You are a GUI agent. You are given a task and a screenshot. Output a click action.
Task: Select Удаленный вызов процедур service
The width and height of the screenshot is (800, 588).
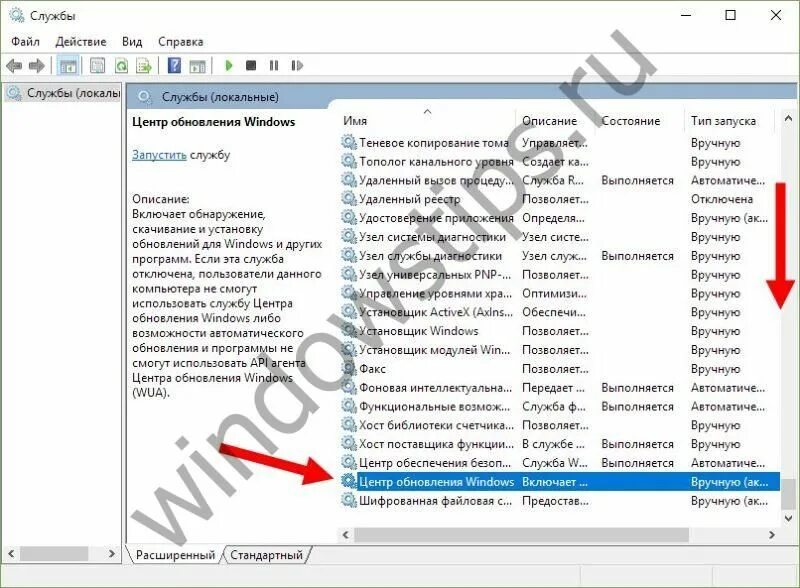560,181
